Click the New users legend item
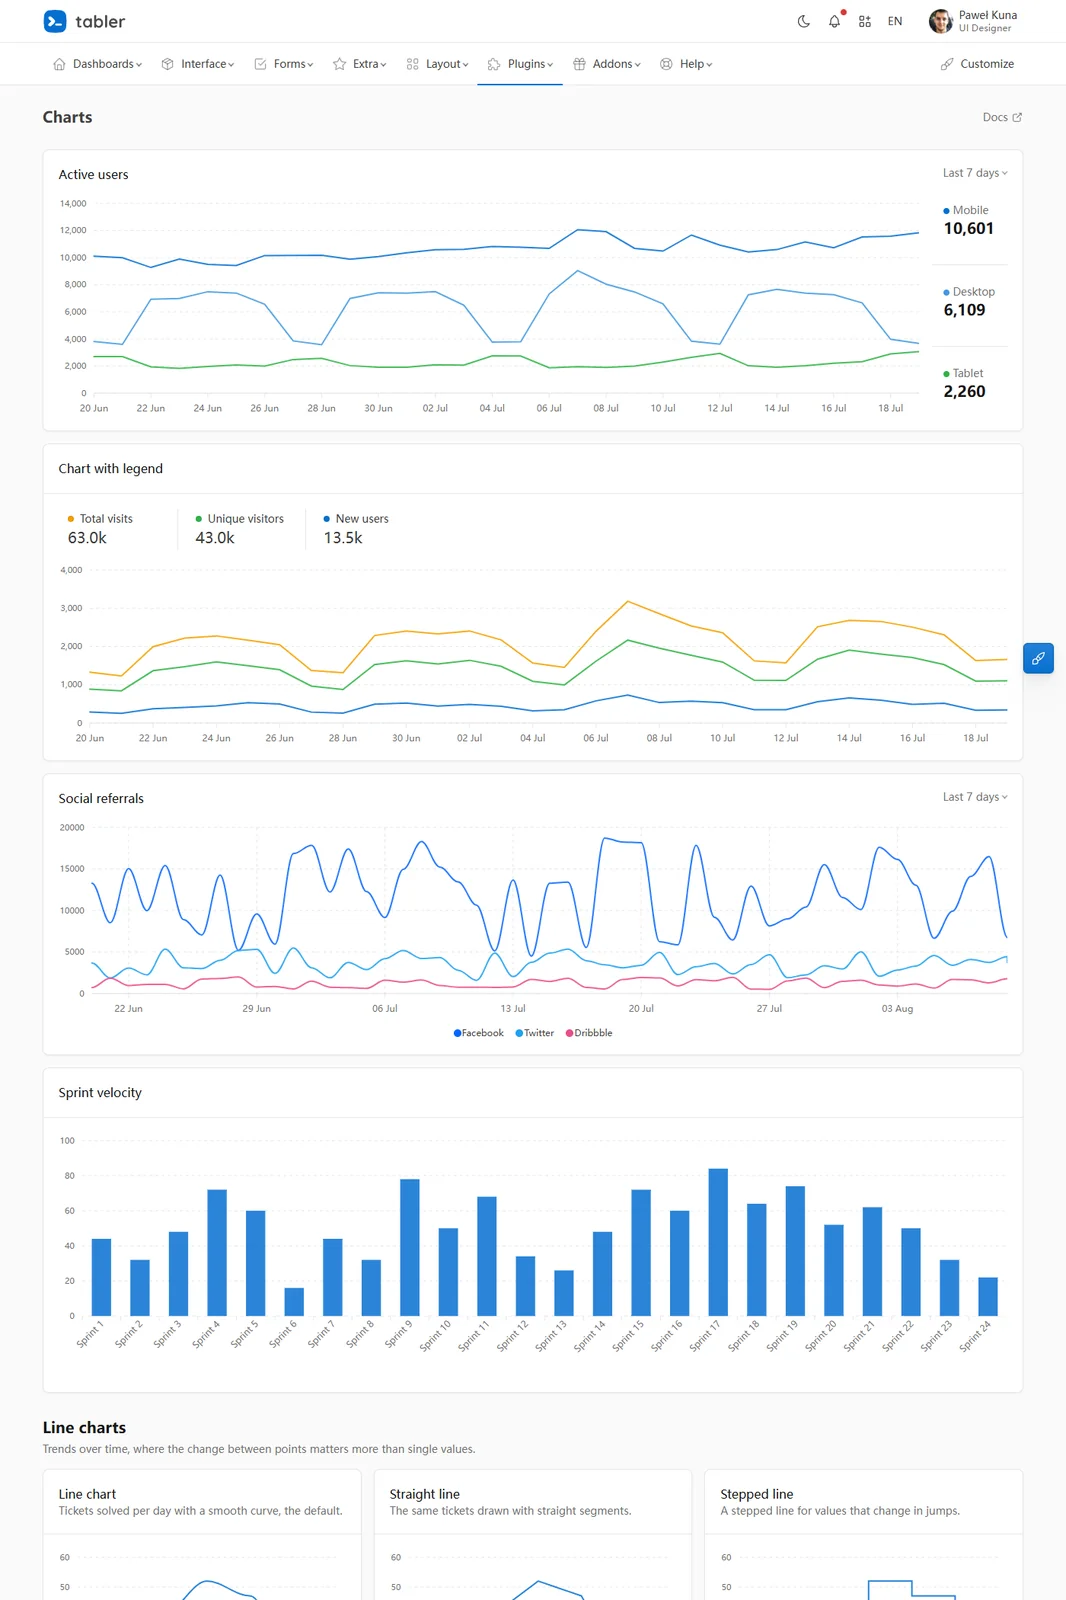The width and height of the screenshot is (1066, 1600). tap(356, 519)
